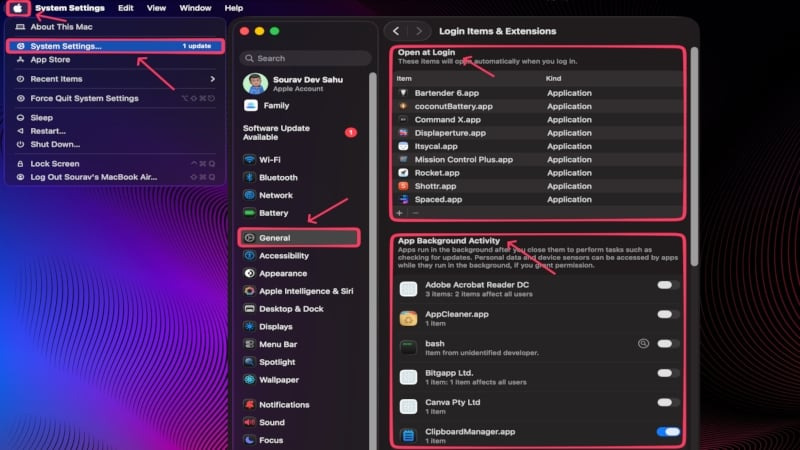Toggle Canva Pty Ltd background switch
The height and width of the screenshot is (450, 800).
point(668,403)
